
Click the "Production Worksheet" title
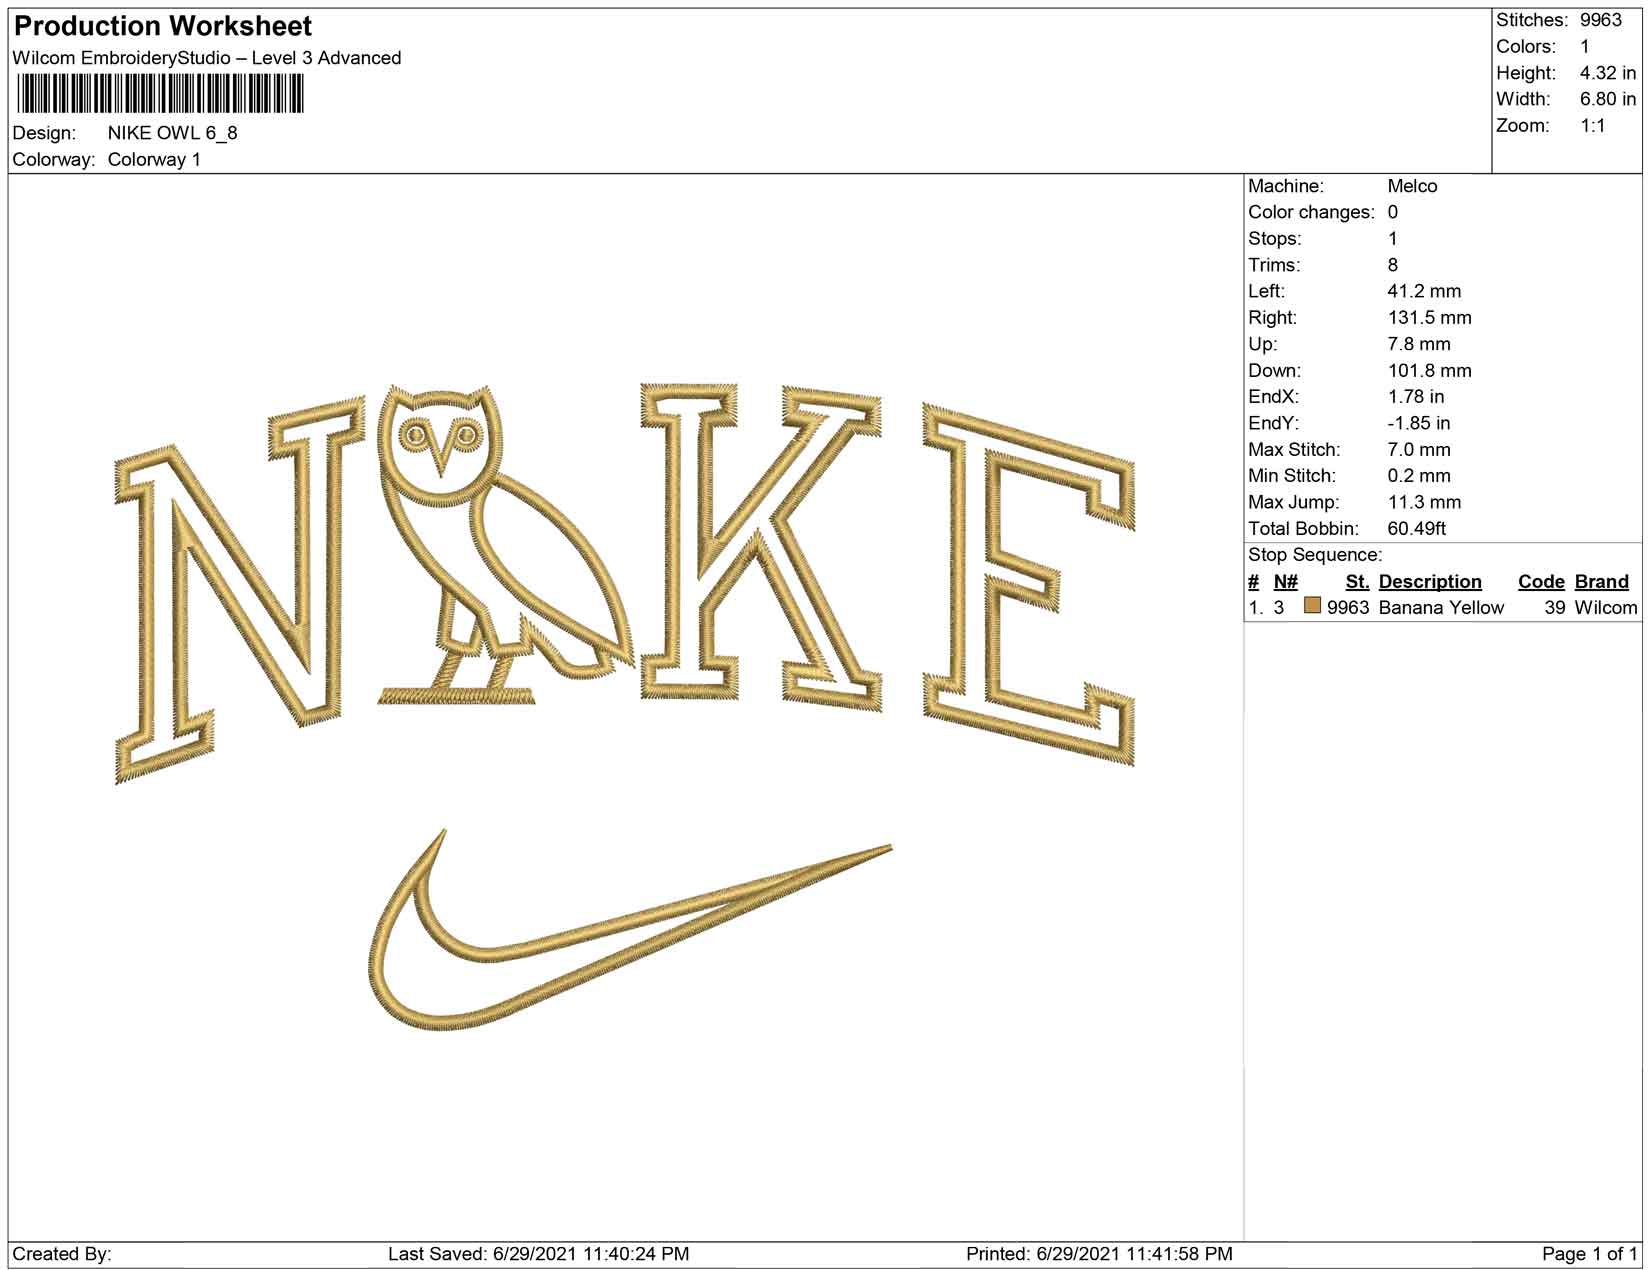[163, 26]
